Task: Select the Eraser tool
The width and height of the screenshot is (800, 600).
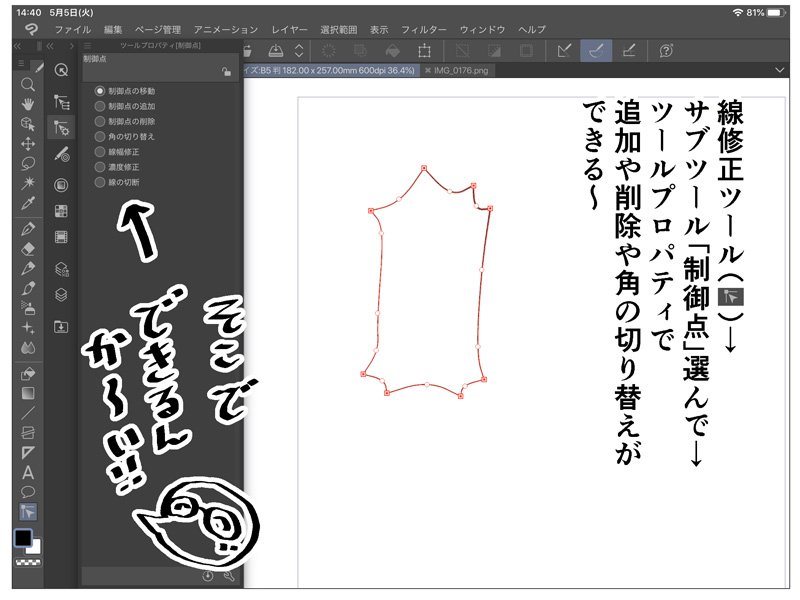Action: 28,248
